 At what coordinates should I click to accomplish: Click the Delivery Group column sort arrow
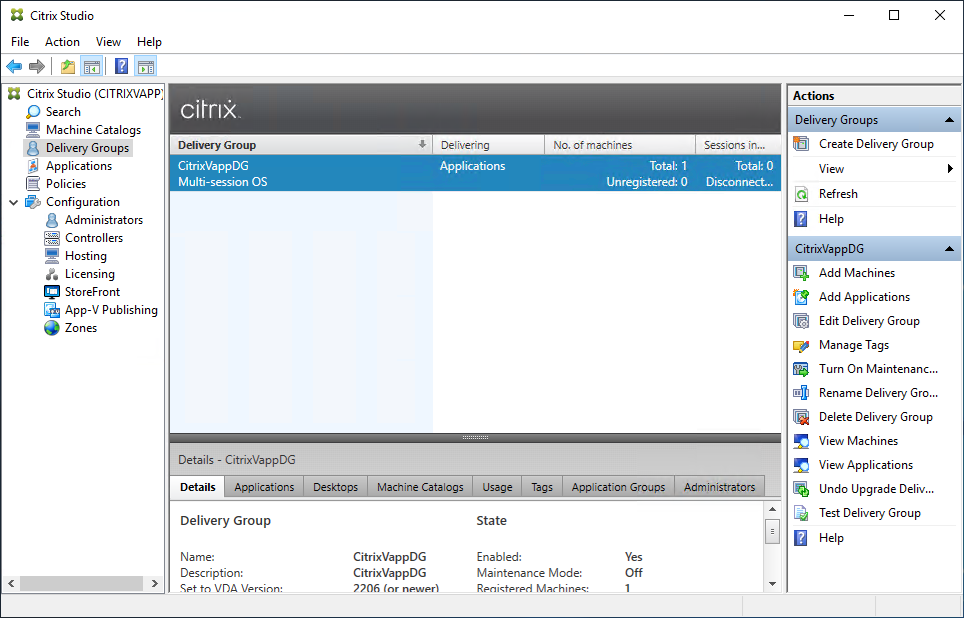coord(422,145)
